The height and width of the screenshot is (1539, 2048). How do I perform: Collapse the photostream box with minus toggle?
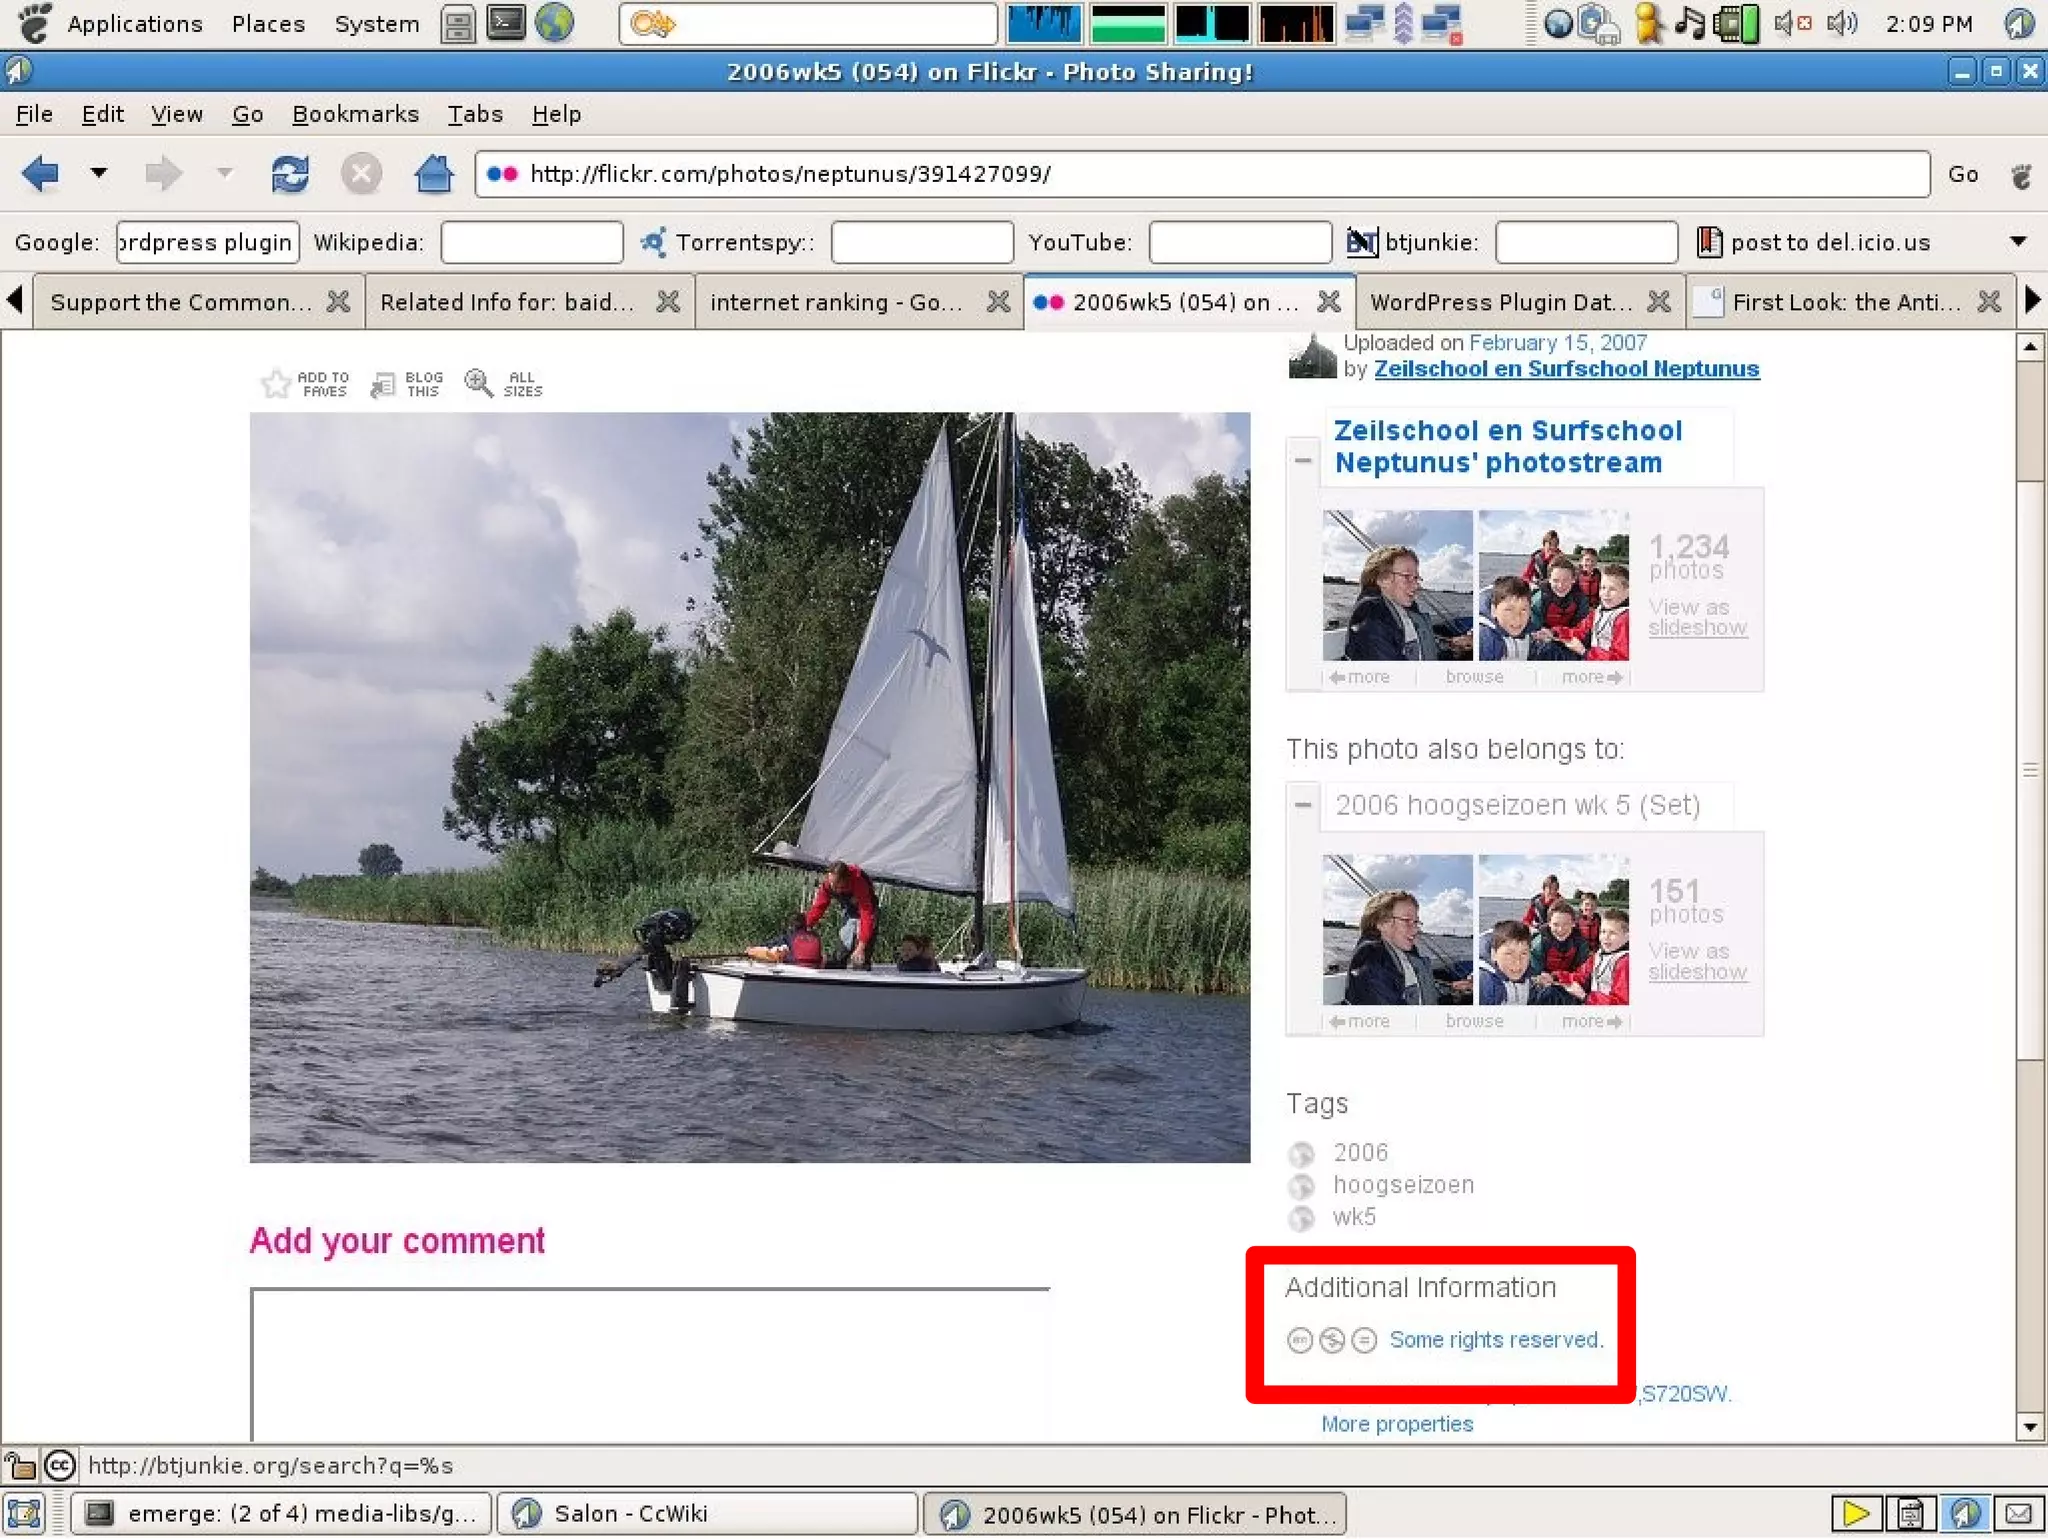coord(1303,460)
